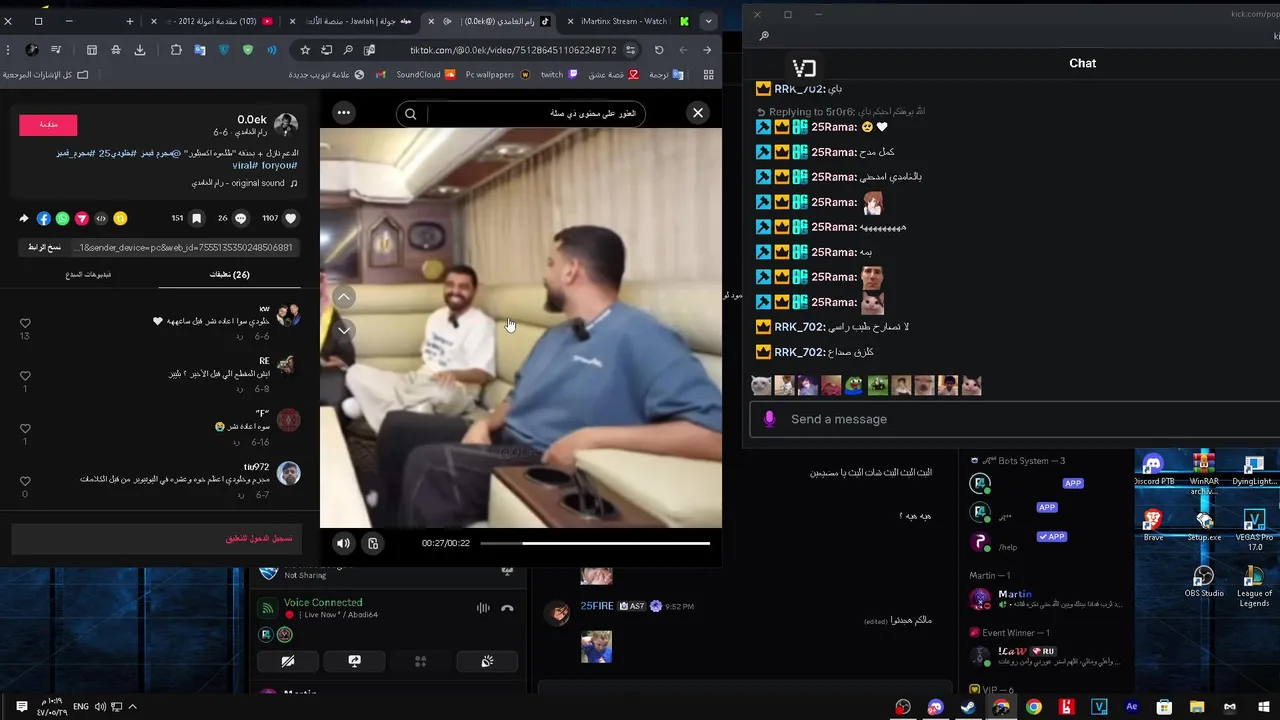1280x720 pixels.
Task: Focus the Kick chat Send a message field
Action: [1015, 419]
